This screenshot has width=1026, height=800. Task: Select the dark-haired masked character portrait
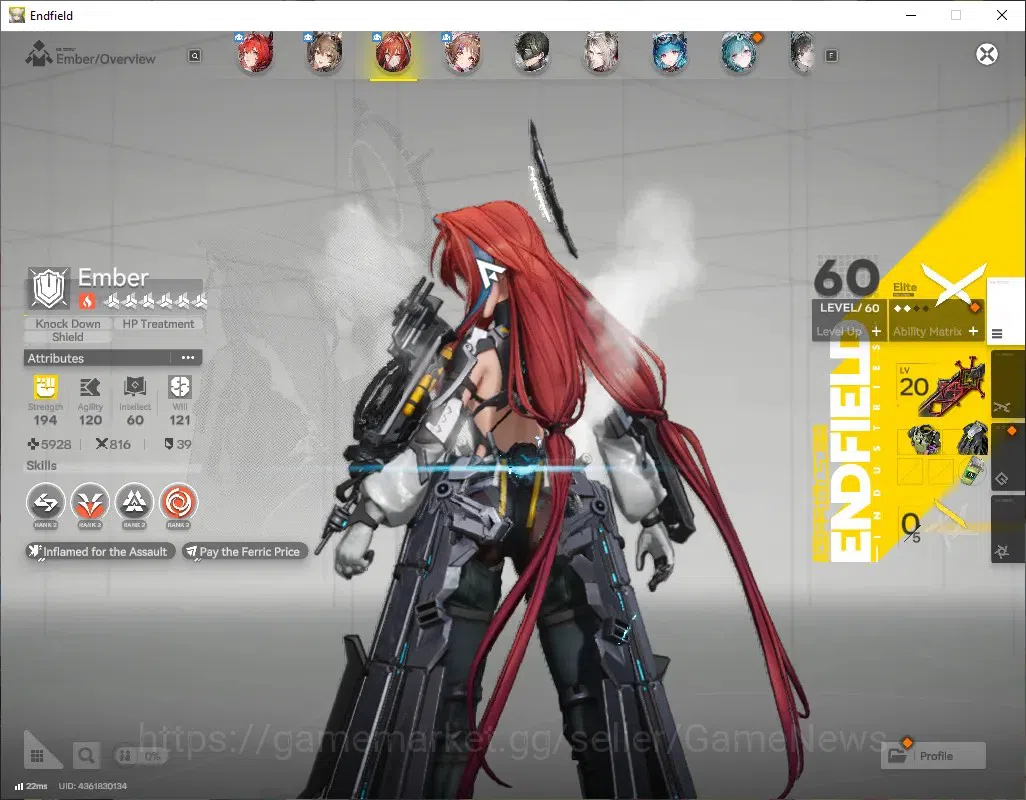[531, 52]
